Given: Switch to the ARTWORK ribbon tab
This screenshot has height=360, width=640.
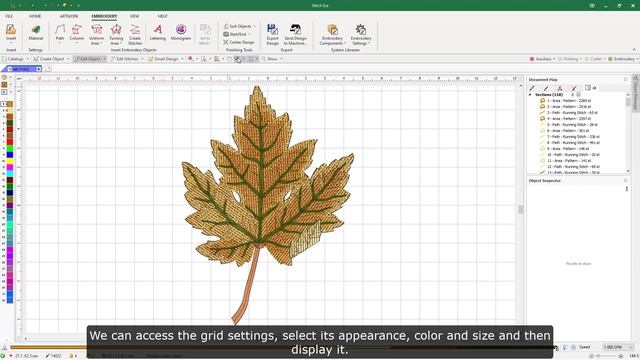Looking at the screenshot, I should coord(69,16).
